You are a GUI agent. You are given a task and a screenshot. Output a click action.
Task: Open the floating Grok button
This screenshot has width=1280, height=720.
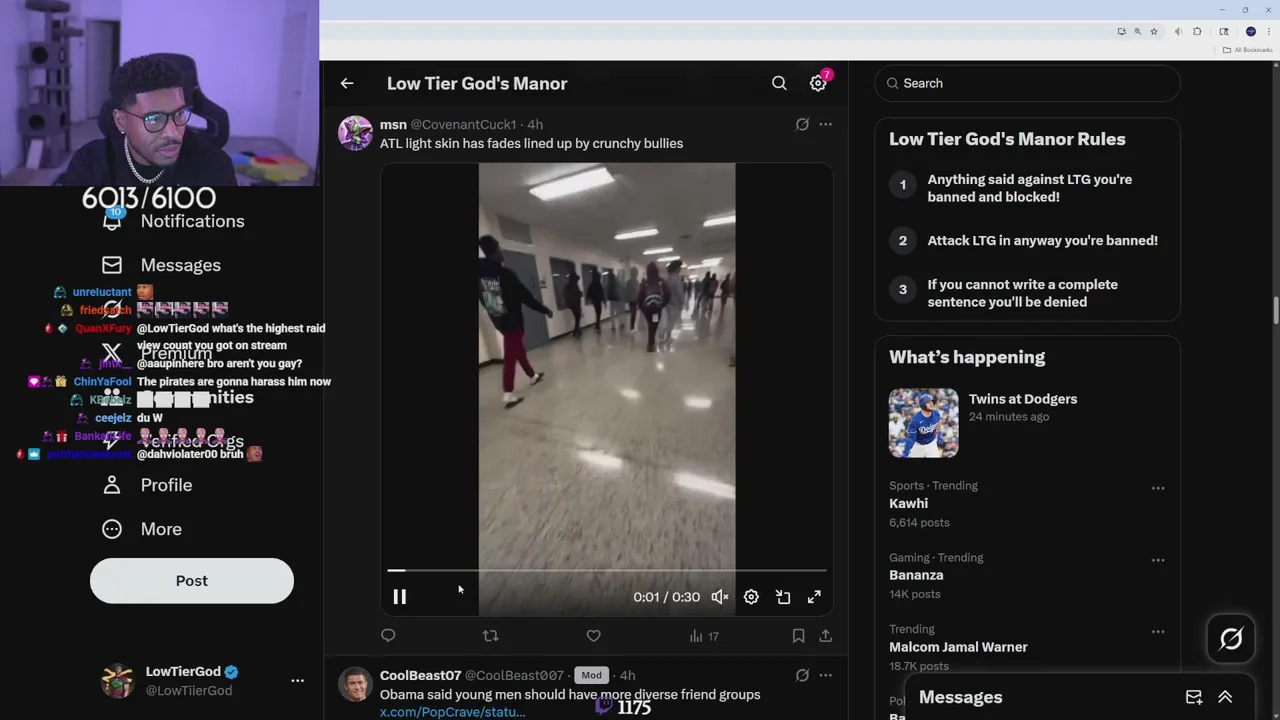point(1230,638)
